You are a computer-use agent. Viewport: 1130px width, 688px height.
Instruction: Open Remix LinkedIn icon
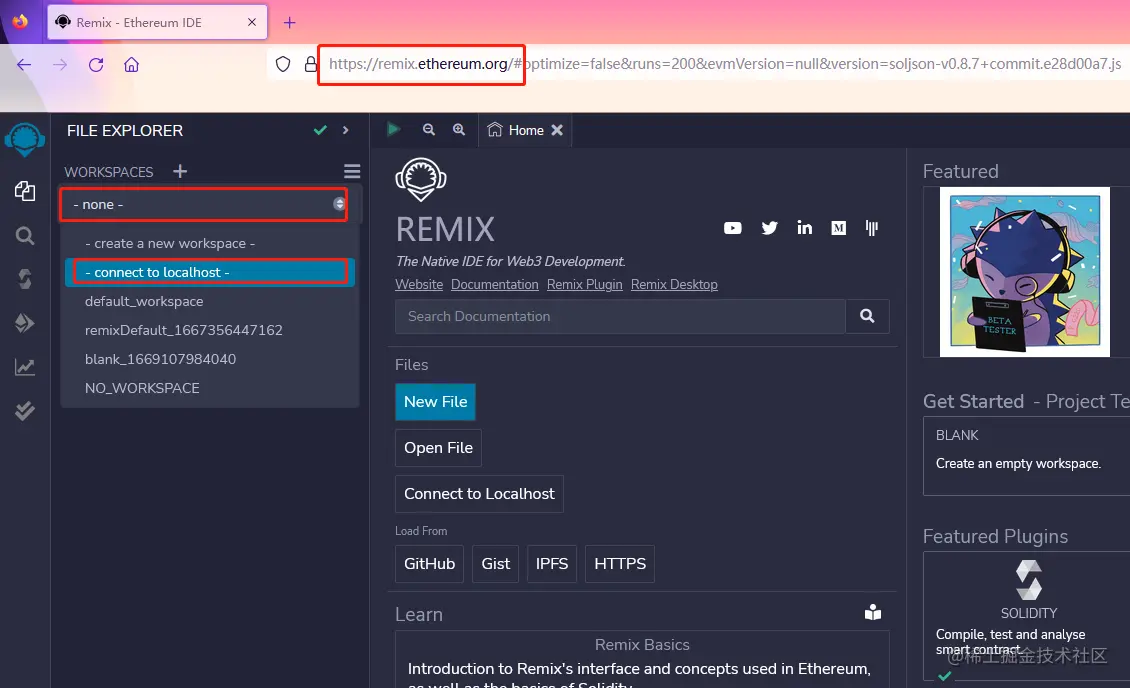click(804, 228)
